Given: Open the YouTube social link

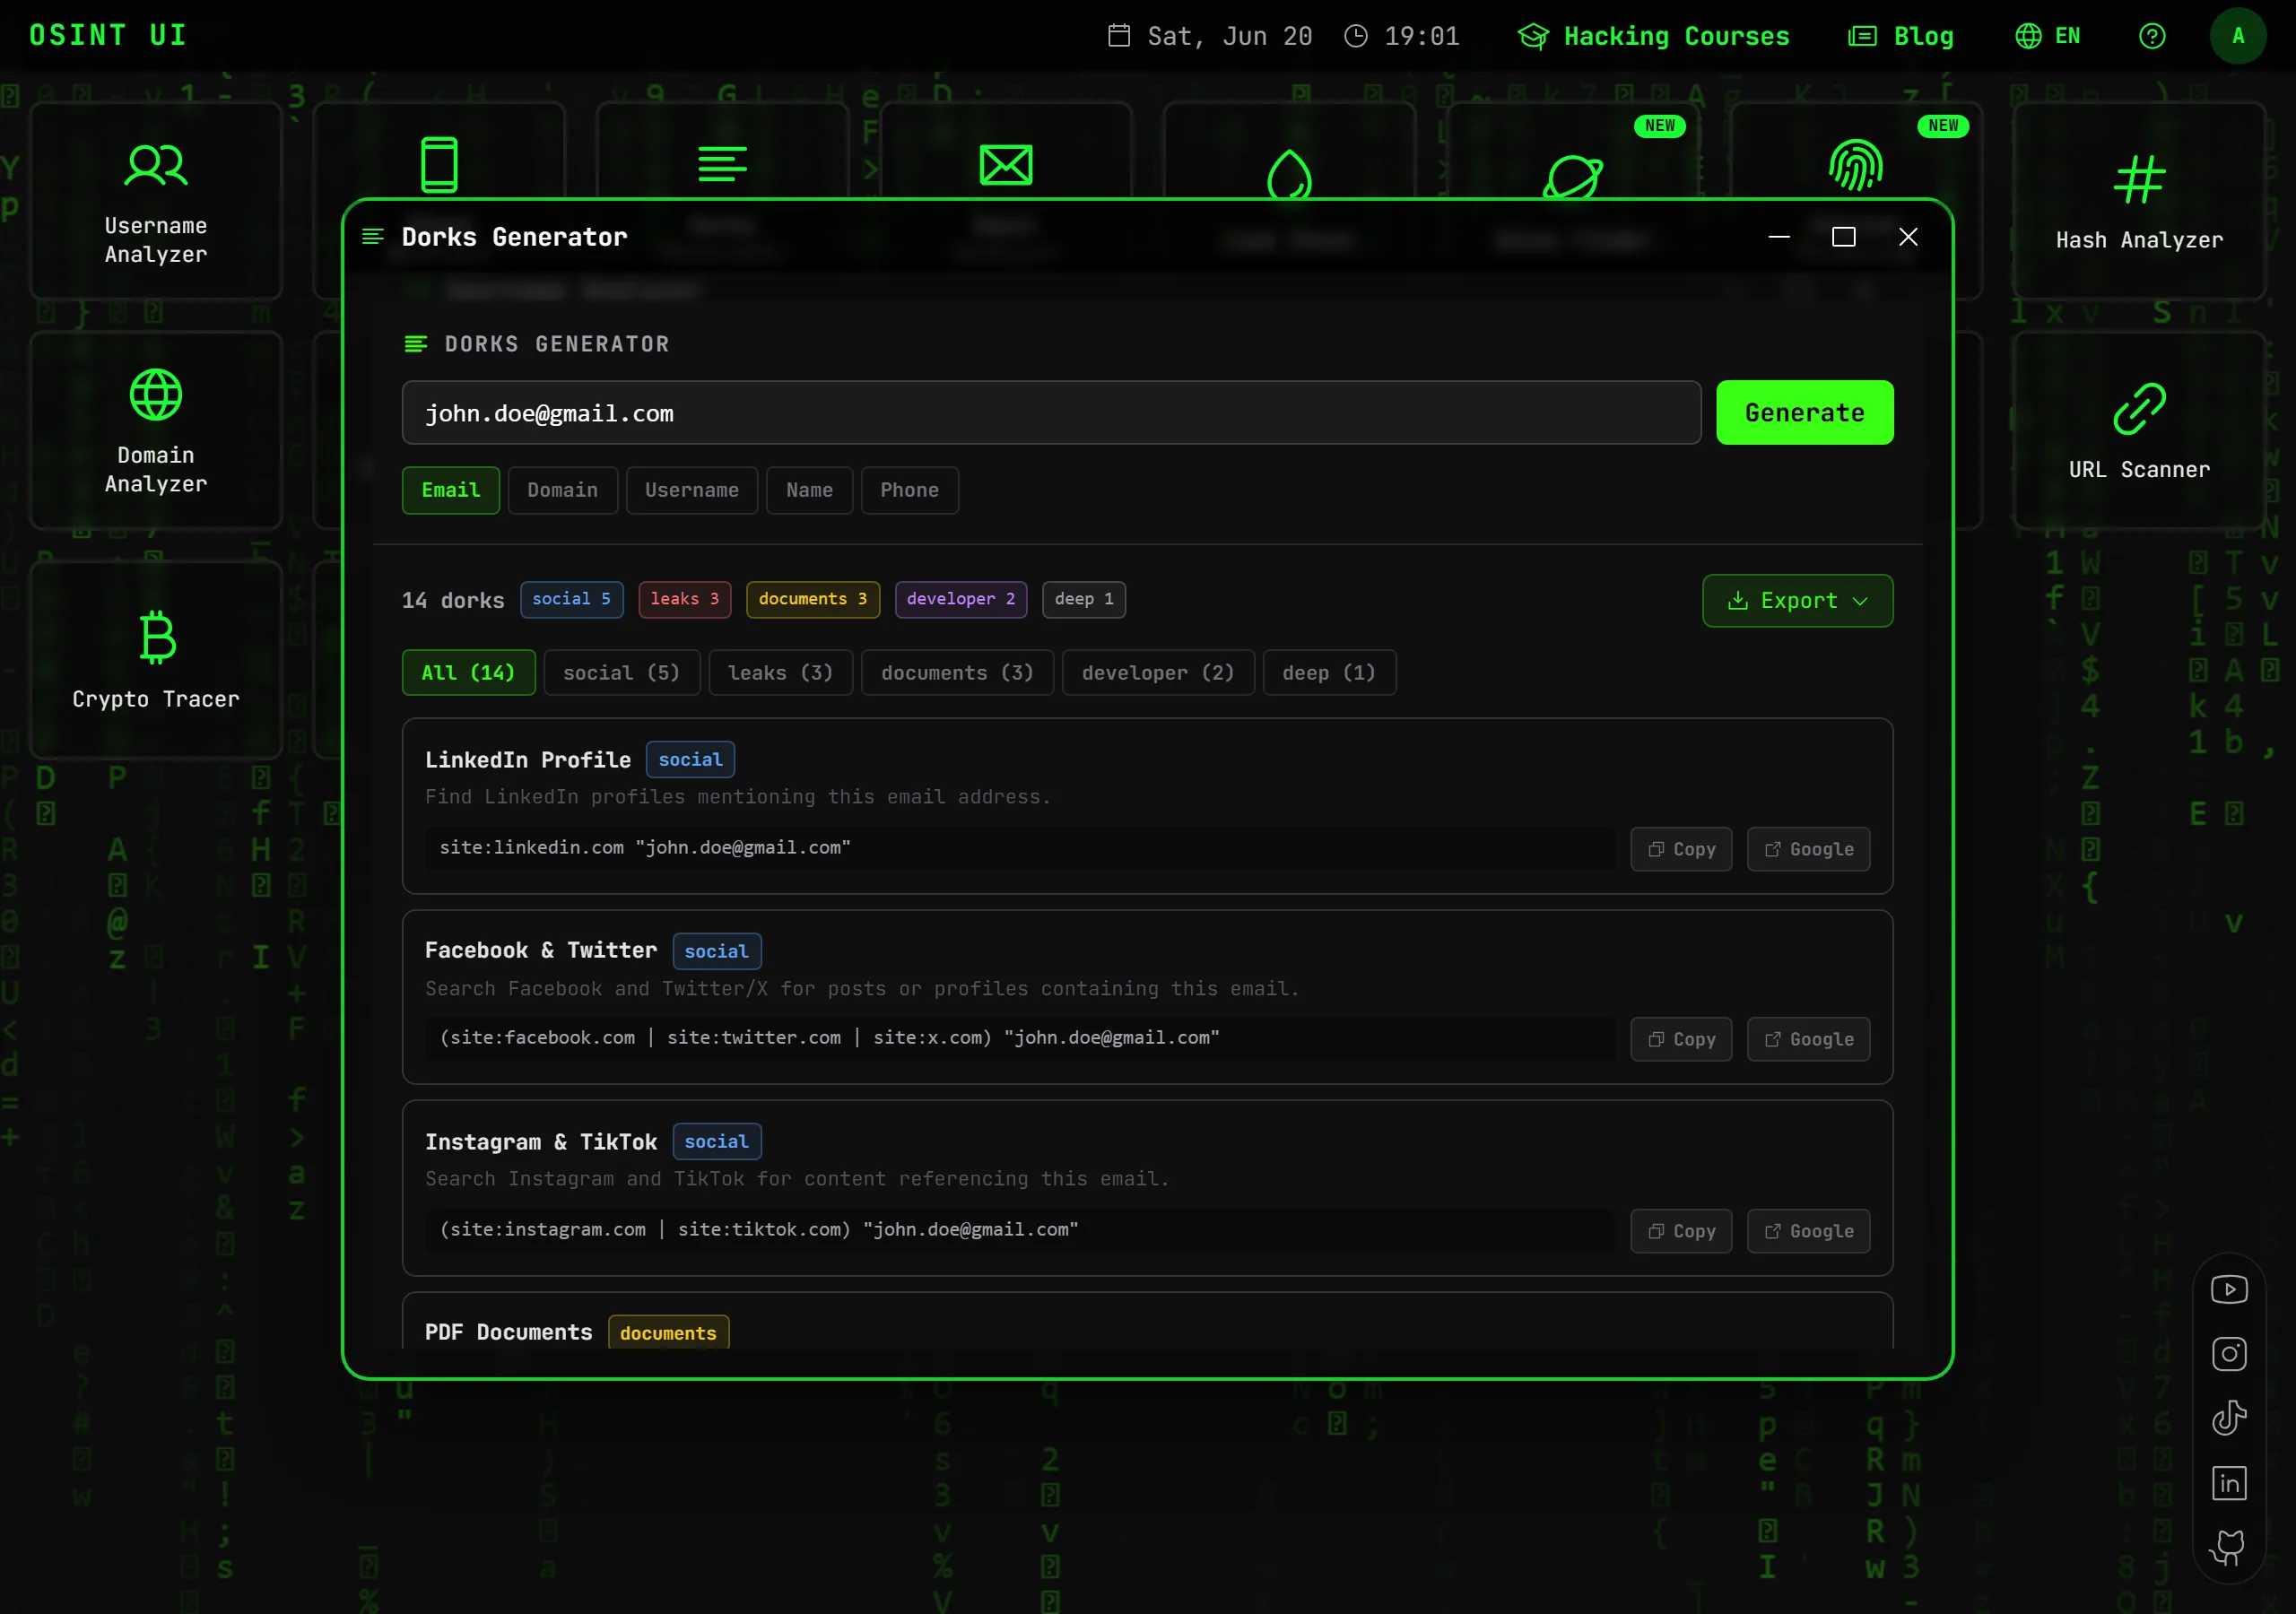Looking at the screenshot, I should [2229, 1289].
